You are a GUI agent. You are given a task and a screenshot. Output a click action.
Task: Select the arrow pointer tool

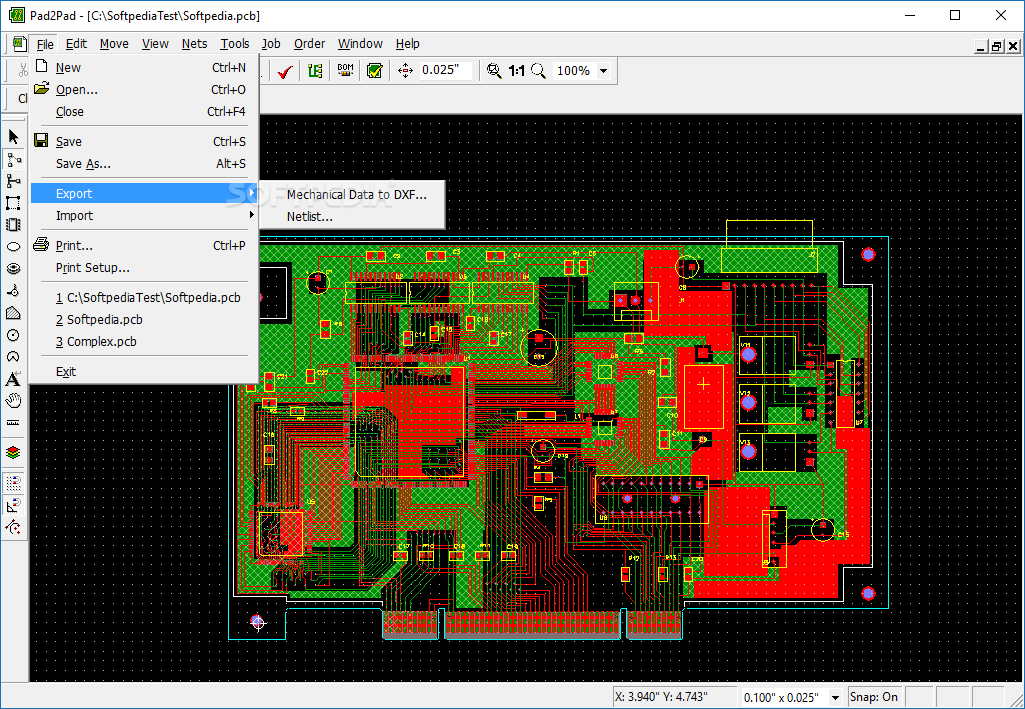13,137
